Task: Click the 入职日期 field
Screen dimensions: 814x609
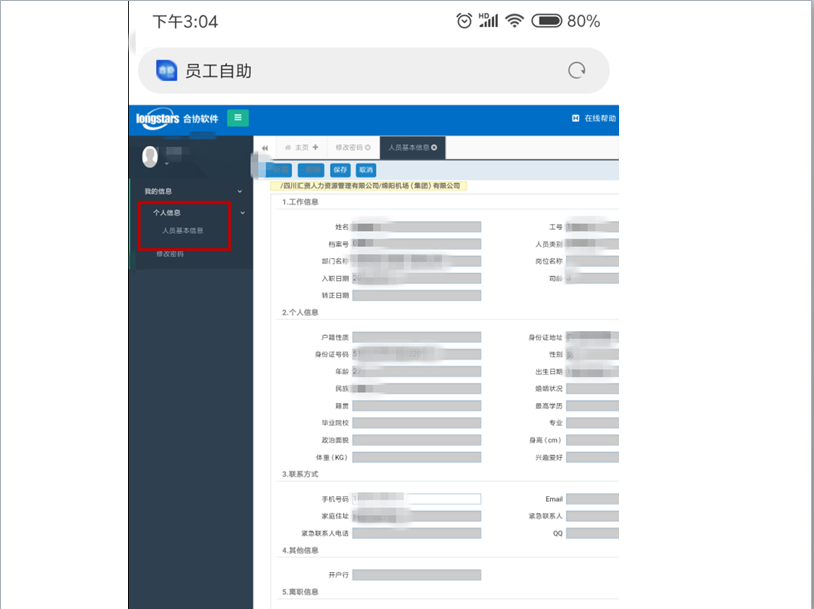Action: pos(416,278)
